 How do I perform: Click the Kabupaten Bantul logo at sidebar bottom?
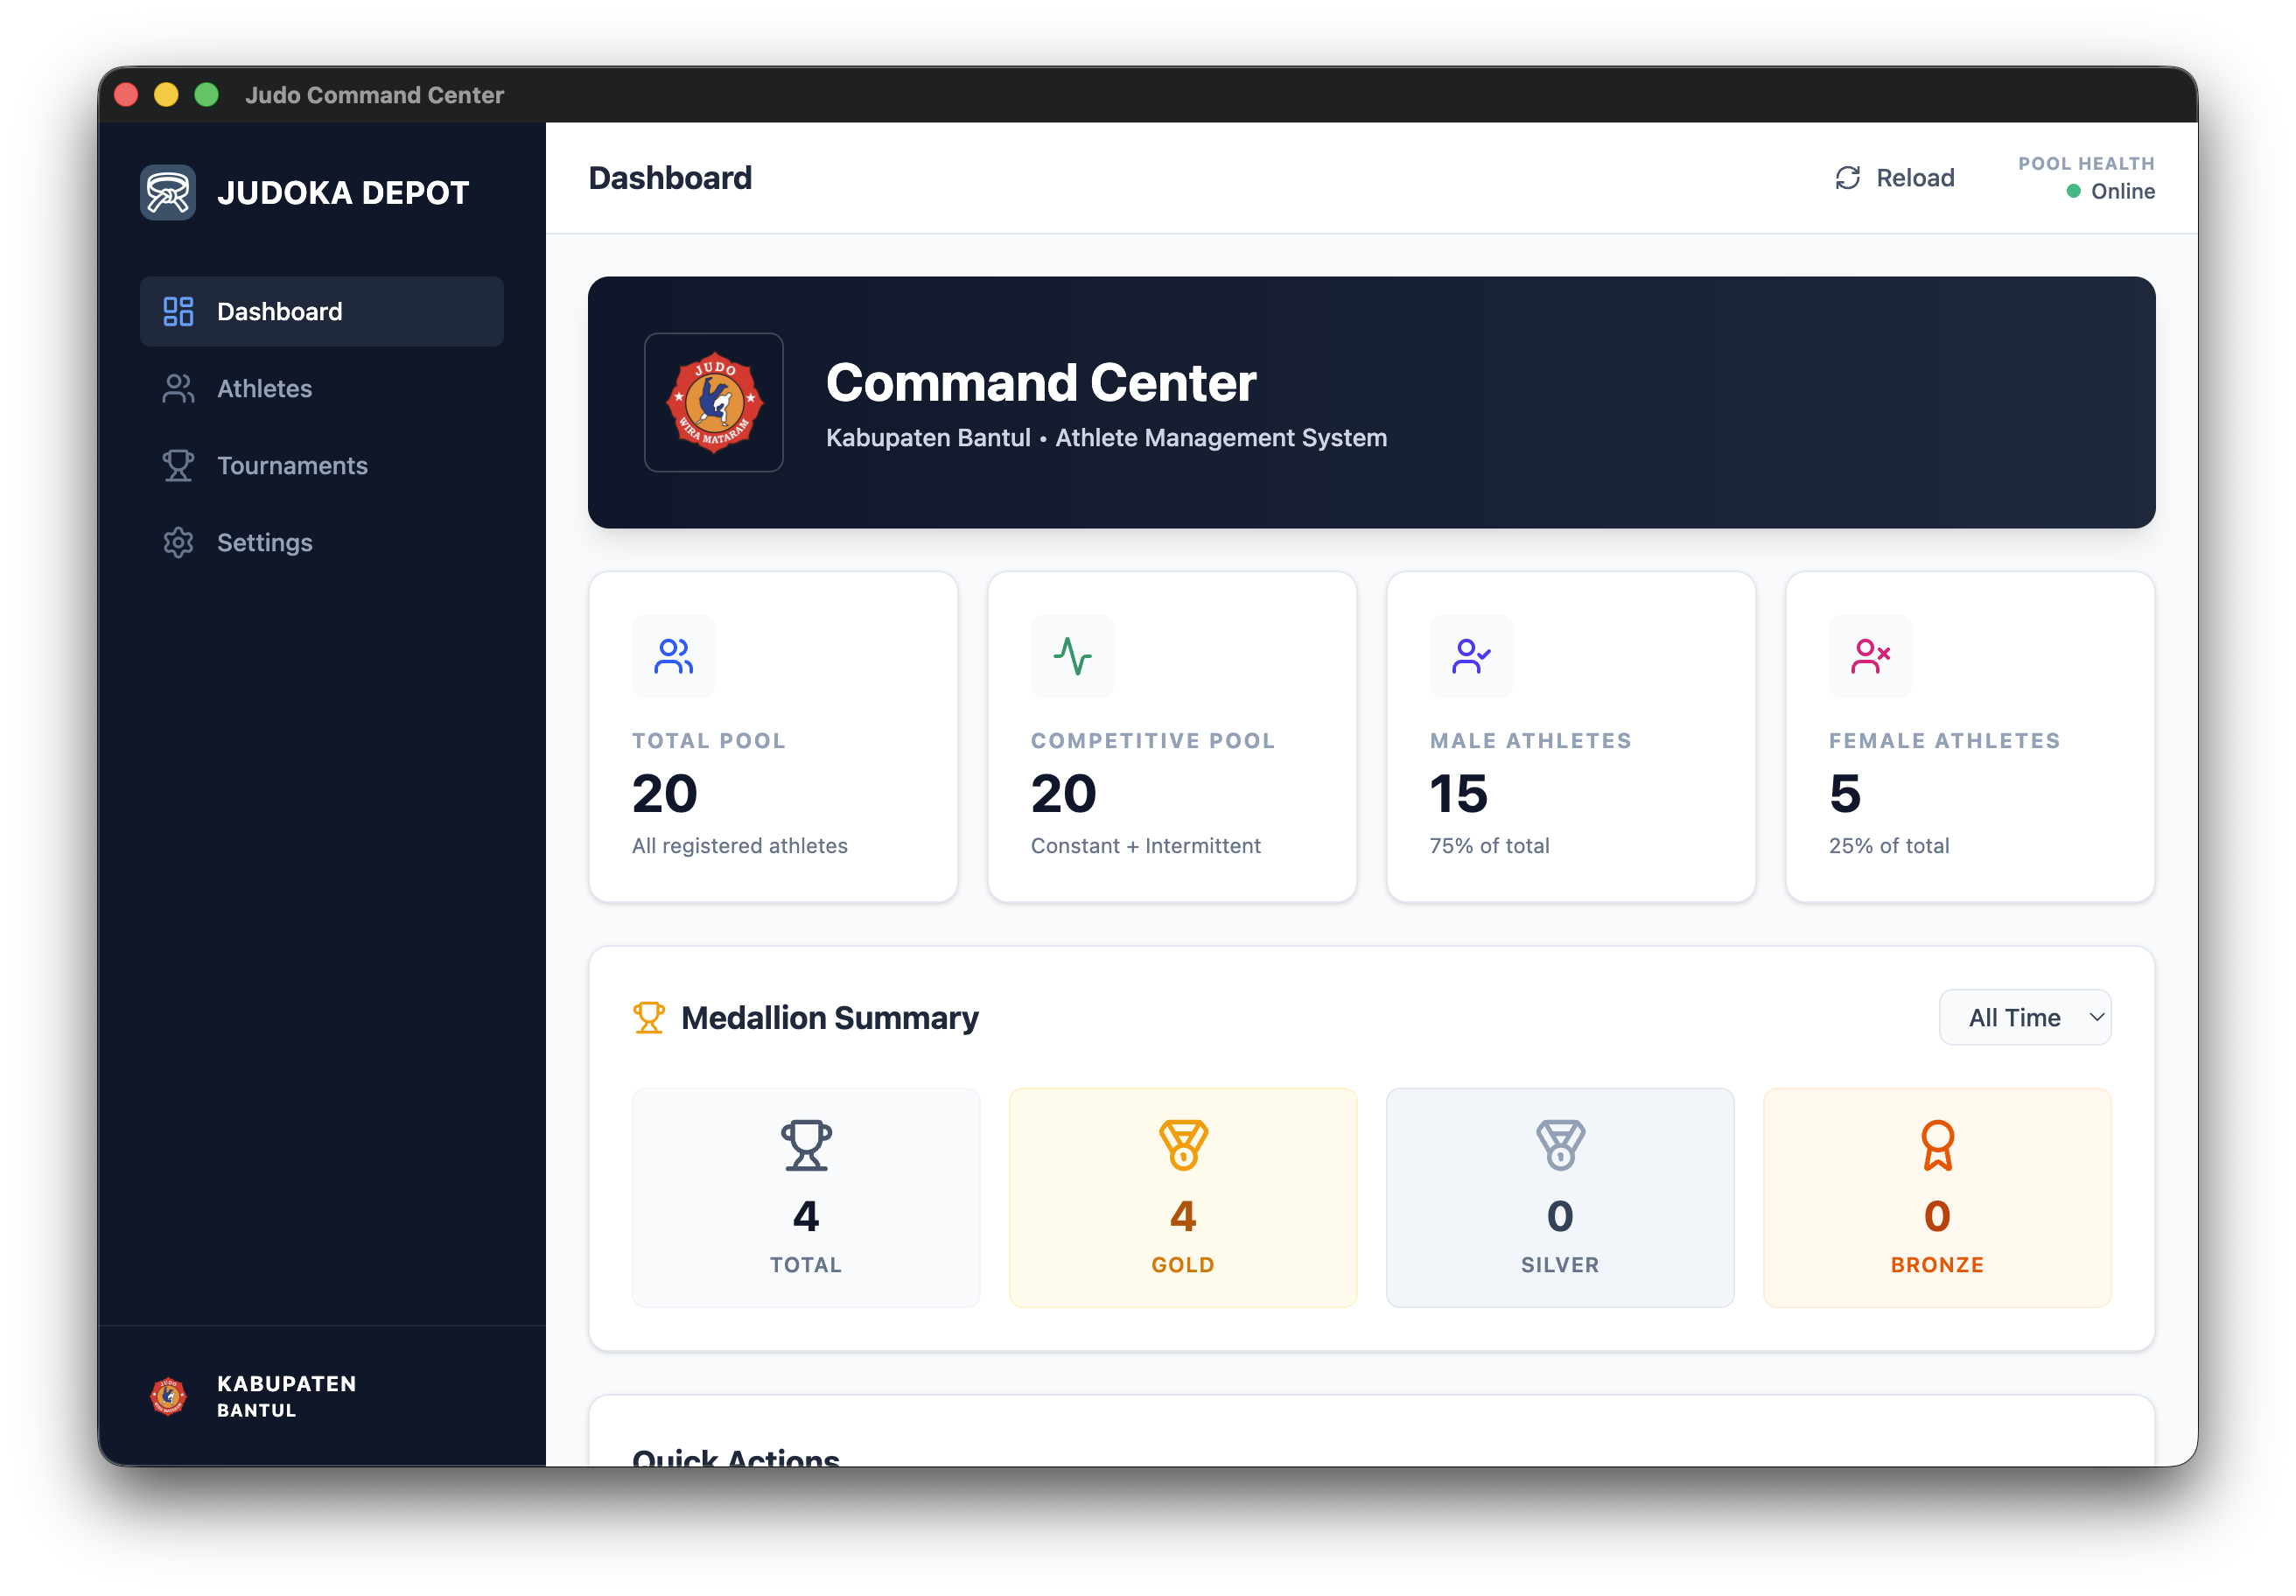[x=168, y=1396]
